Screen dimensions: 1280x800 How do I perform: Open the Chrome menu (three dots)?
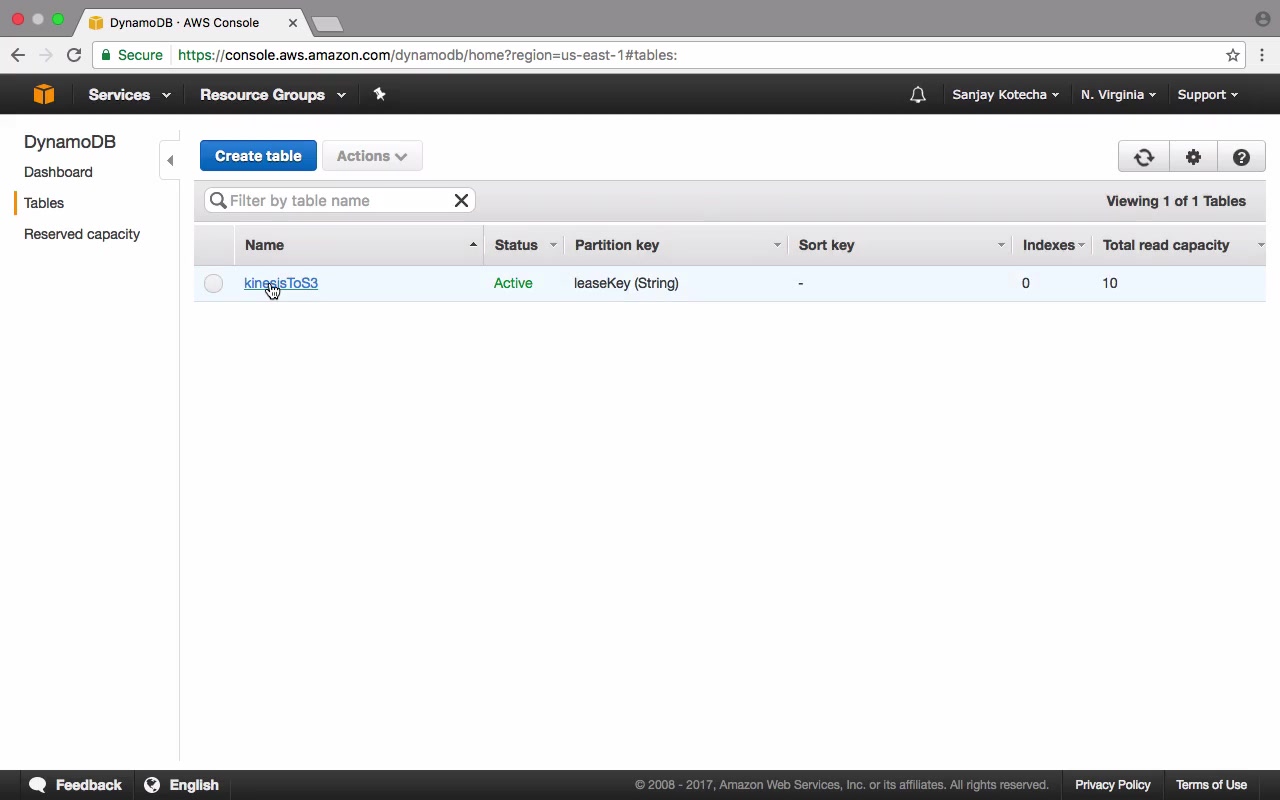tap(1262, 55)
